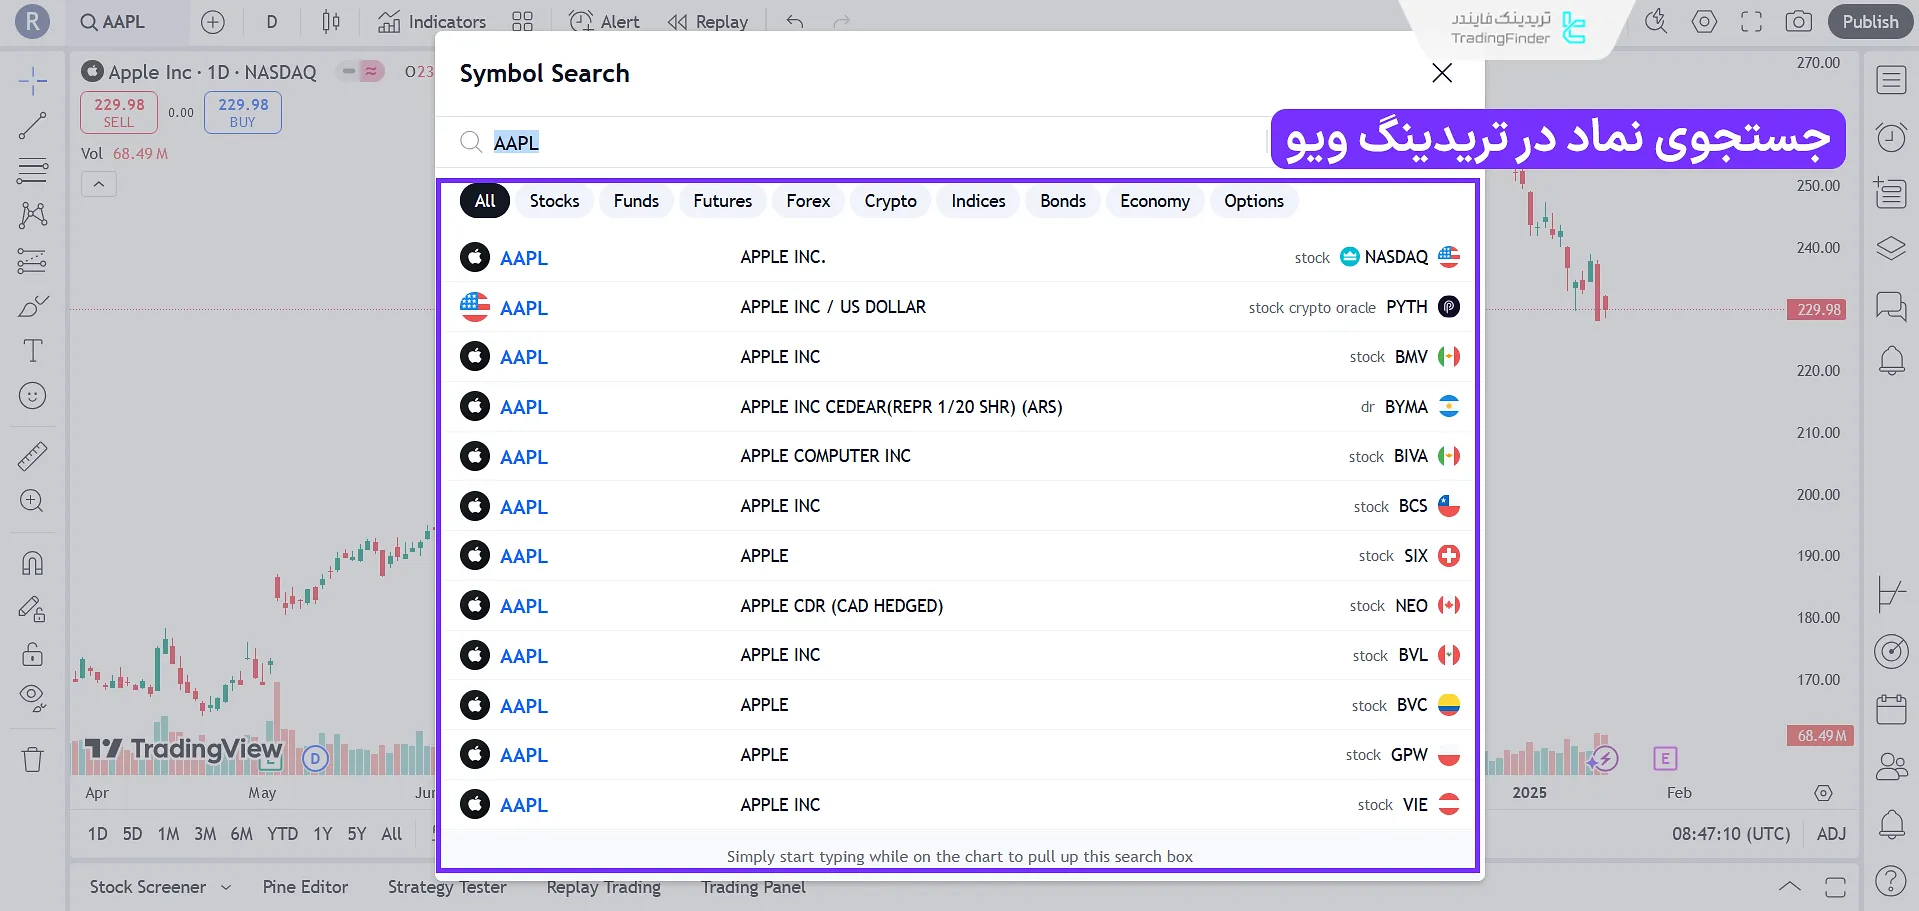Expand Stock Screener dropdown arrow
Viewport: 1919px width, 911px height.
226,887
